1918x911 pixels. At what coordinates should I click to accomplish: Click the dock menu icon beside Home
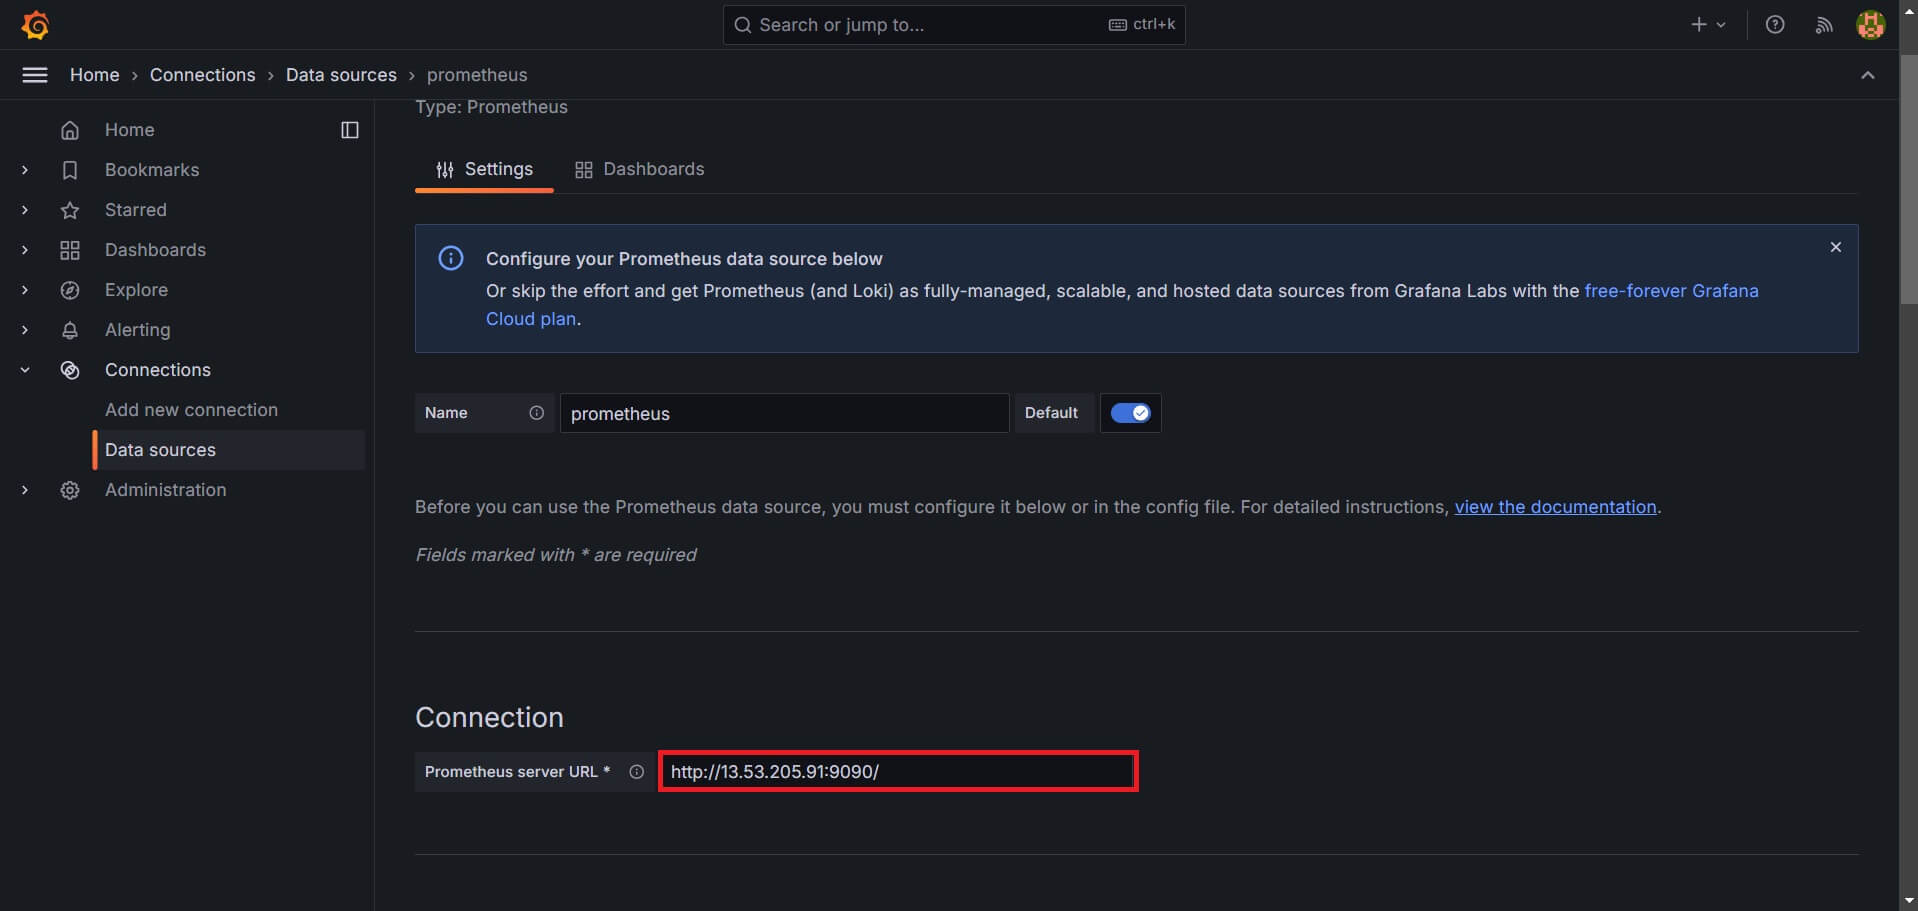[x=349, y=130]
